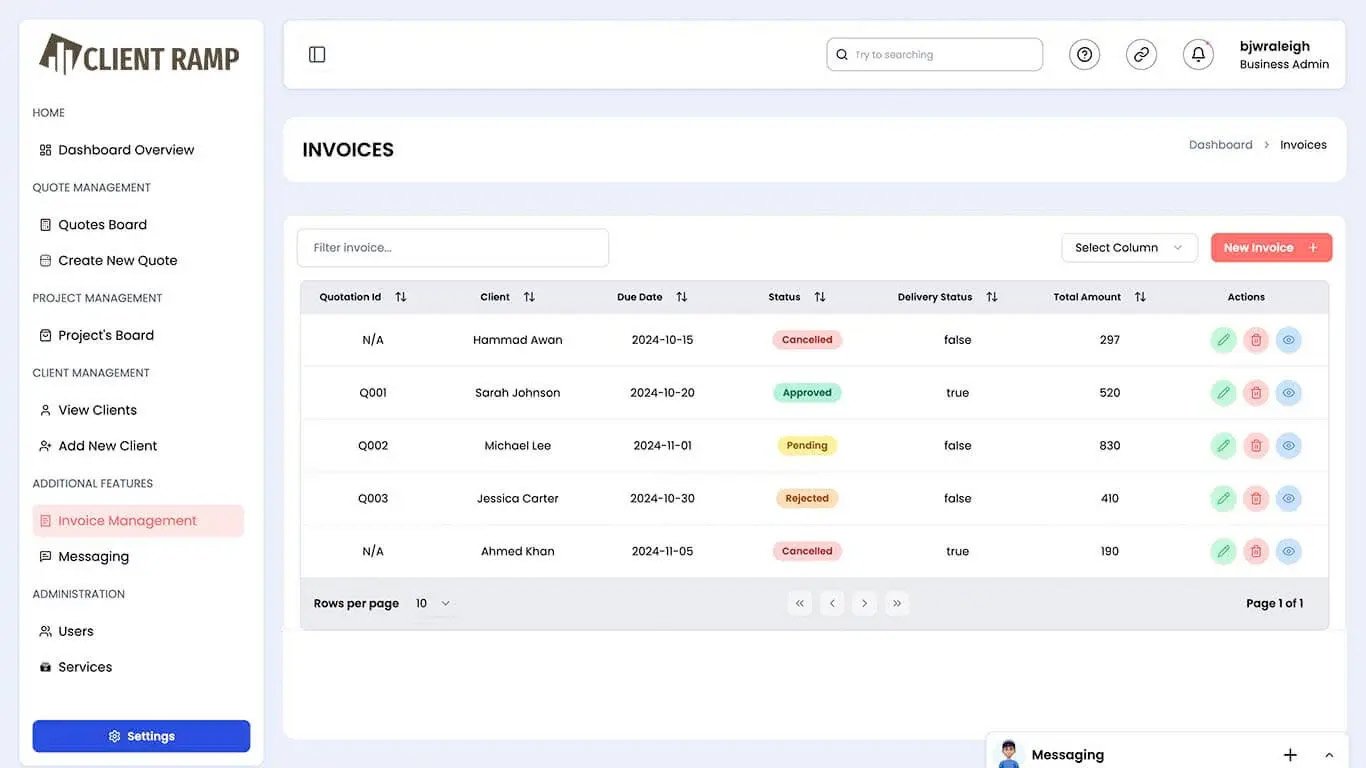1366x768 pixels.
Task: Edit Ahmed Khan's invoice
Action: (x=1223, y=551)
